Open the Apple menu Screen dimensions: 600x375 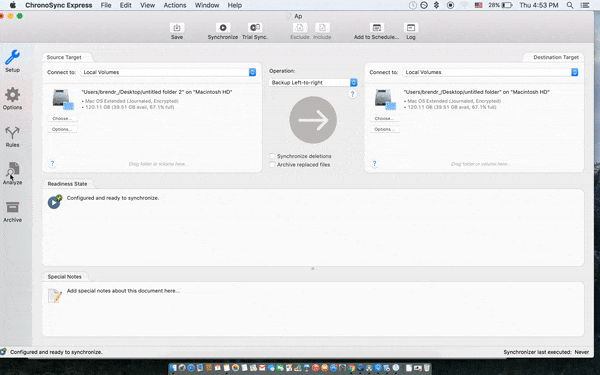point(13,5)
